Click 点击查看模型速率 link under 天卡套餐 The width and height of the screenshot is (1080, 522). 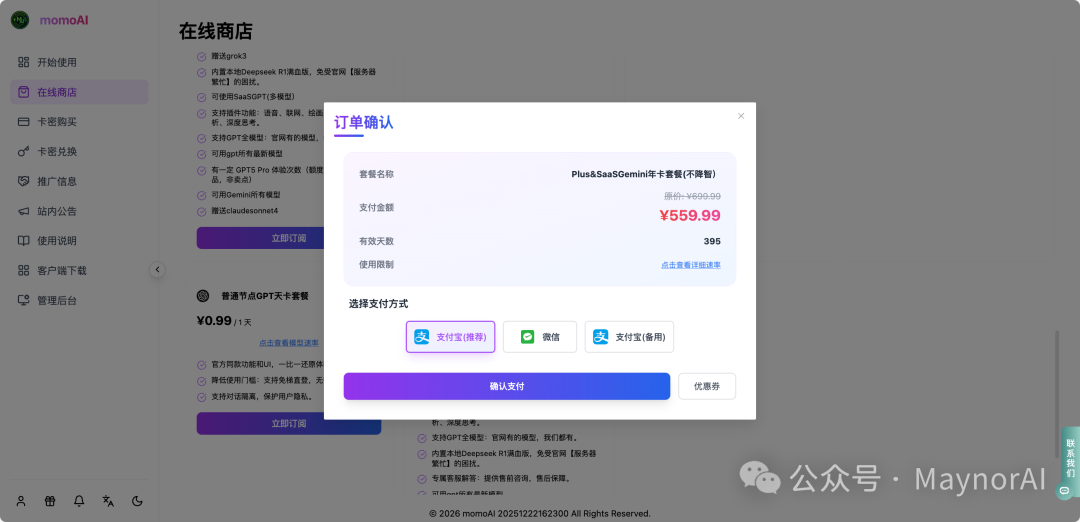(x=289, y=342)
